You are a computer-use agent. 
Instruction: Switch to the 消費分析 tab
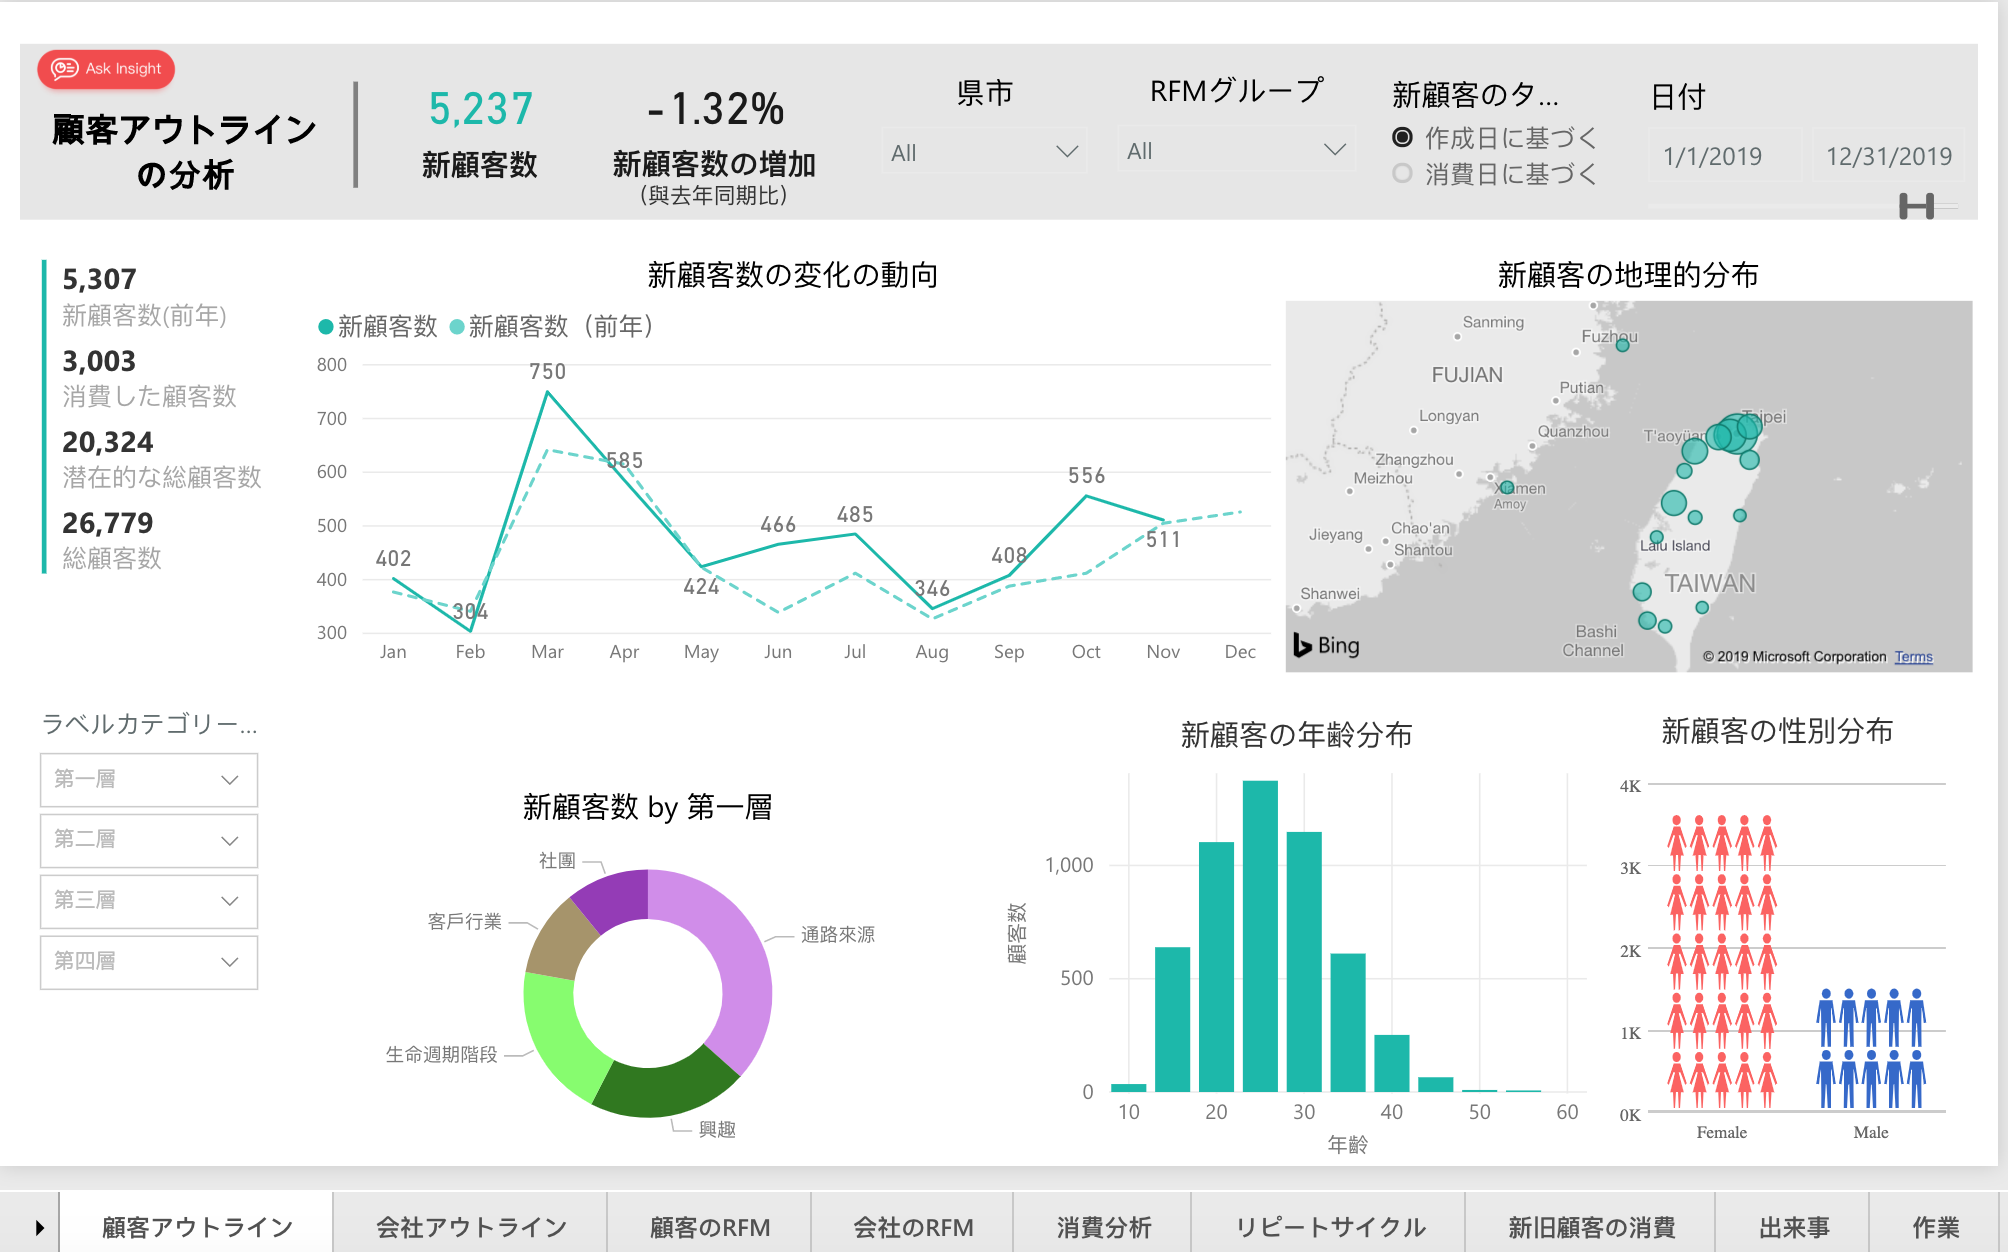click(x=1104, y=1227)
